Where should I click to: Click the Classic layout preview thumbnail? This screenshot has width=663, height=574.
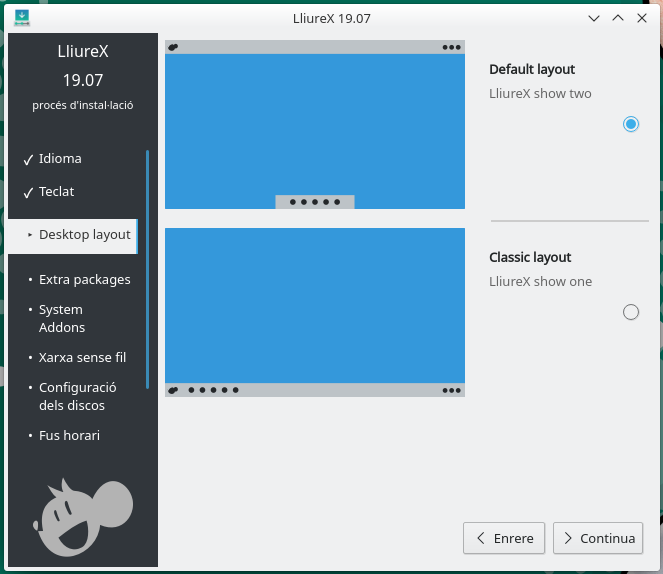click(315, 312)
